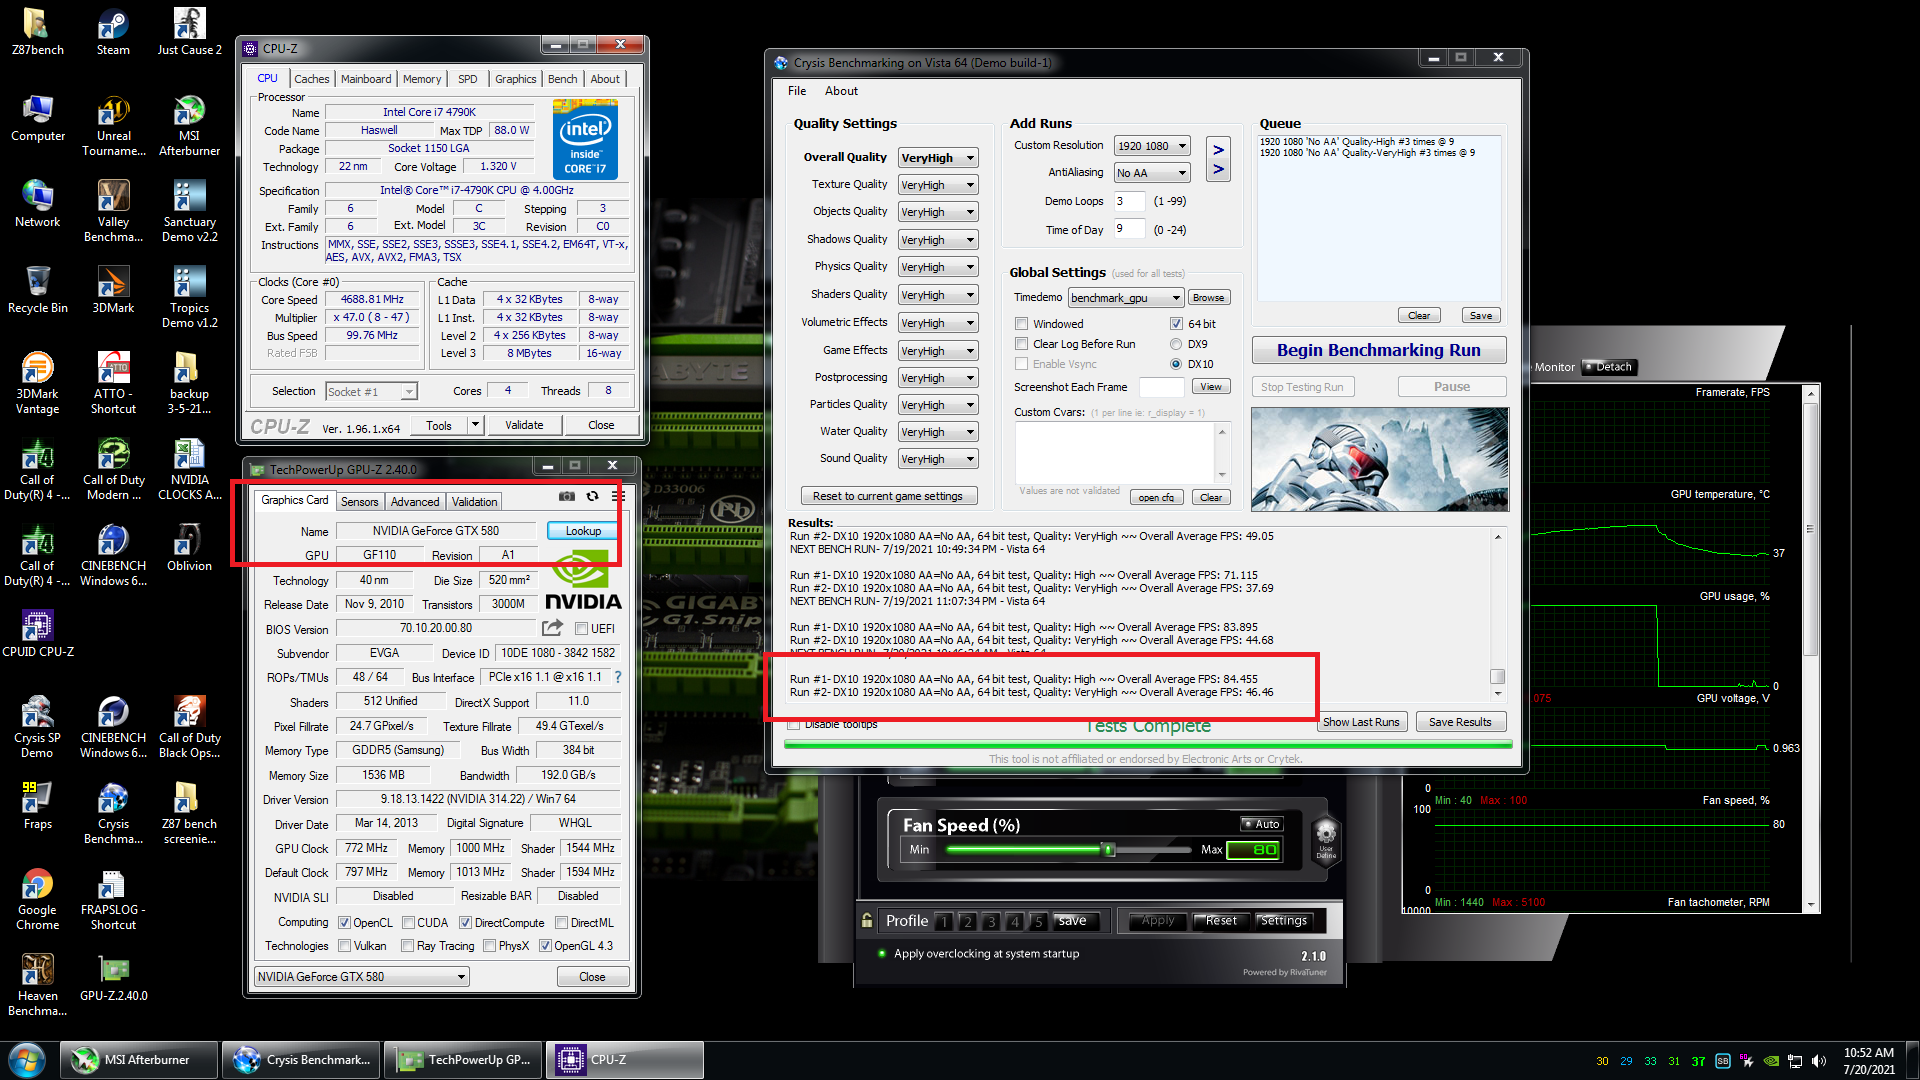The width and height of the screenshot is (1920, 1080).
Task: Expand the CPU-Z Tools dropdown arrow
Action: [x=476, y=425]
